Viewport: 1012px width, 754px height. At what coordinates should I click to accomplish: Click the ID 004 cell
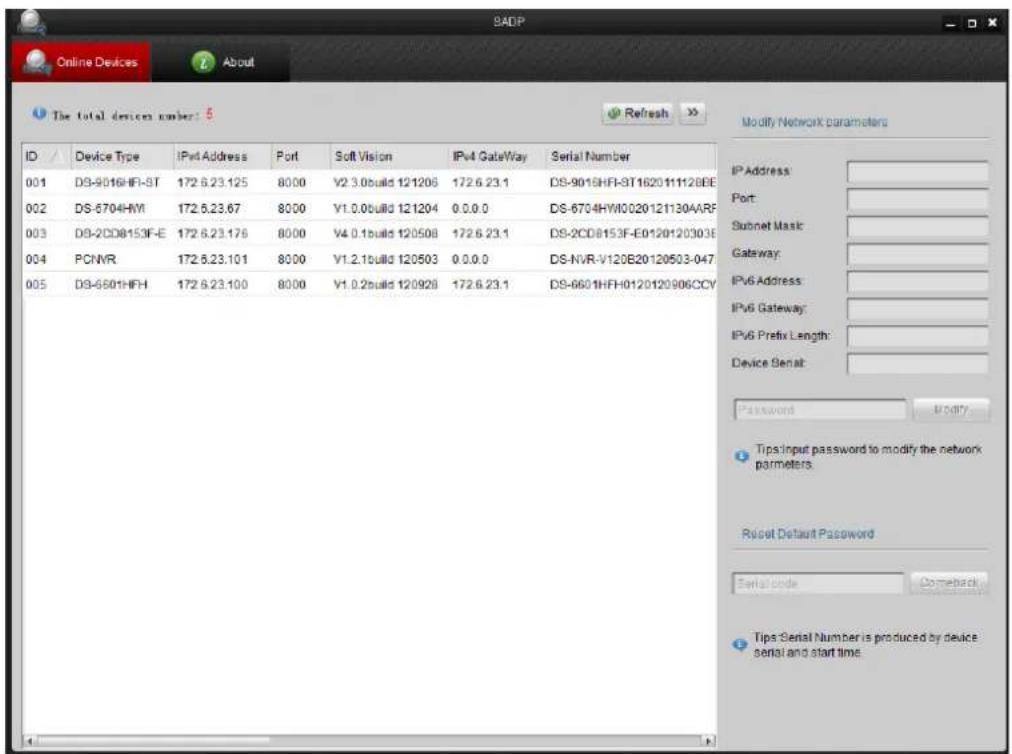(x=36, y=260)
